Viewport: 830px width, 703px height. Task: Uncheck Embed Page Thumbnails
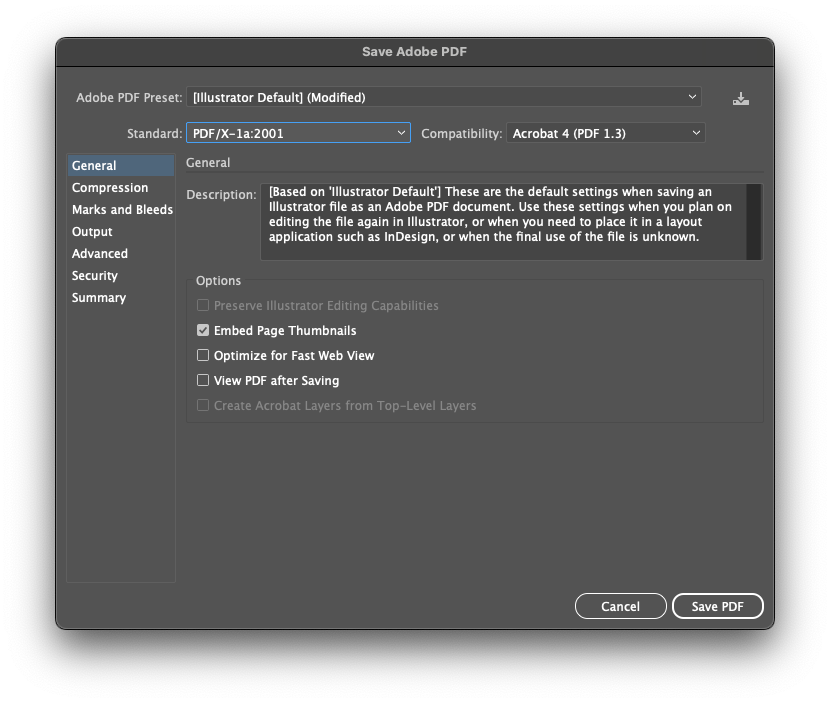(203, 331)
